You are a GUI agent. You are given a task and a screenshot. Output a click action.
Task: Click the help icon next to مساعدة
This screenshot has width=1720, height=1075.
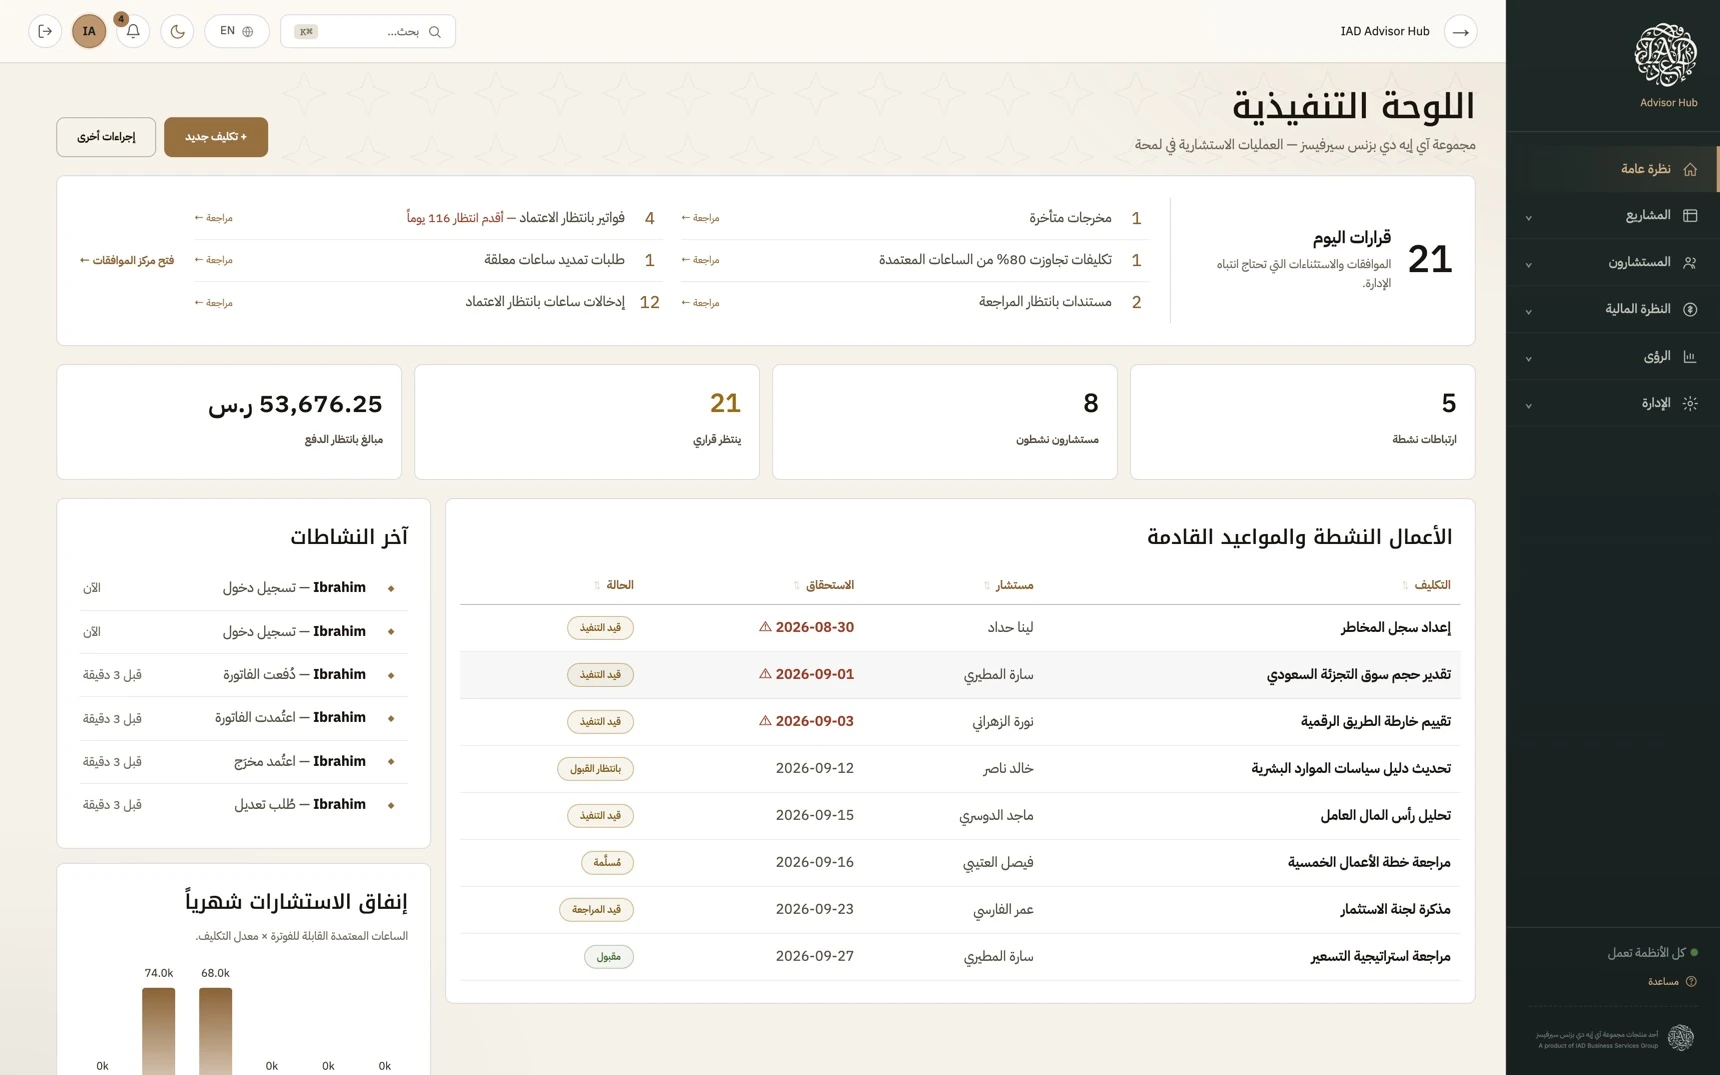pyautogui.click(x=1691, y=982)
